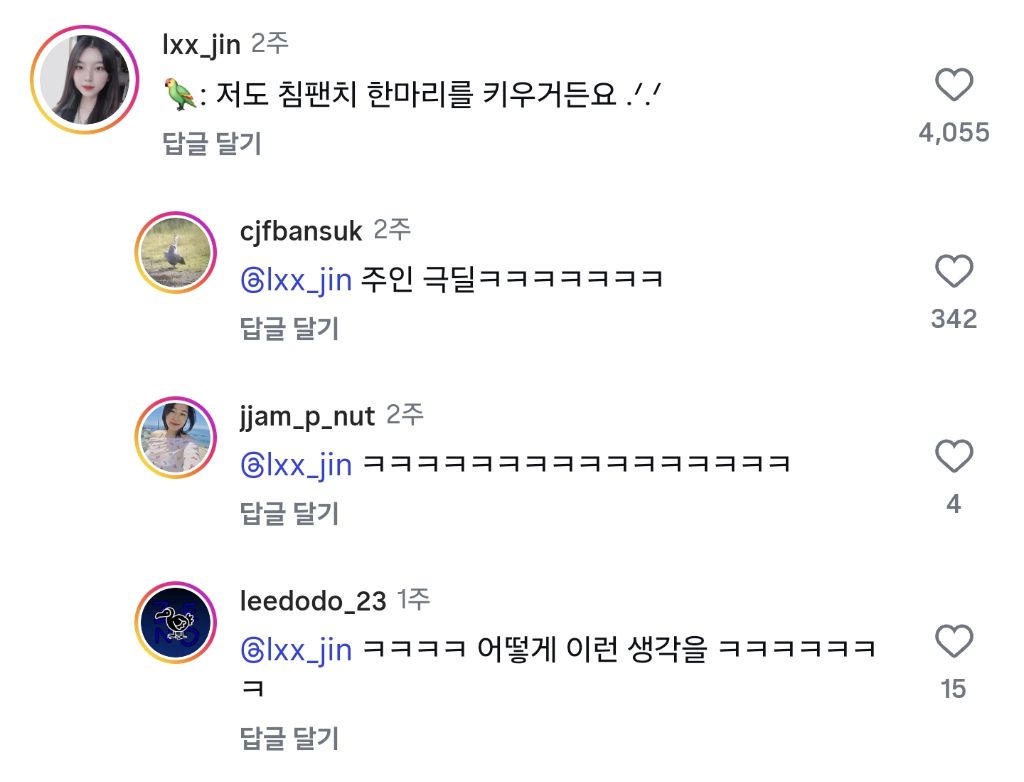View the 4,055 likes count
1024x782 pixels.
[954, 133]
